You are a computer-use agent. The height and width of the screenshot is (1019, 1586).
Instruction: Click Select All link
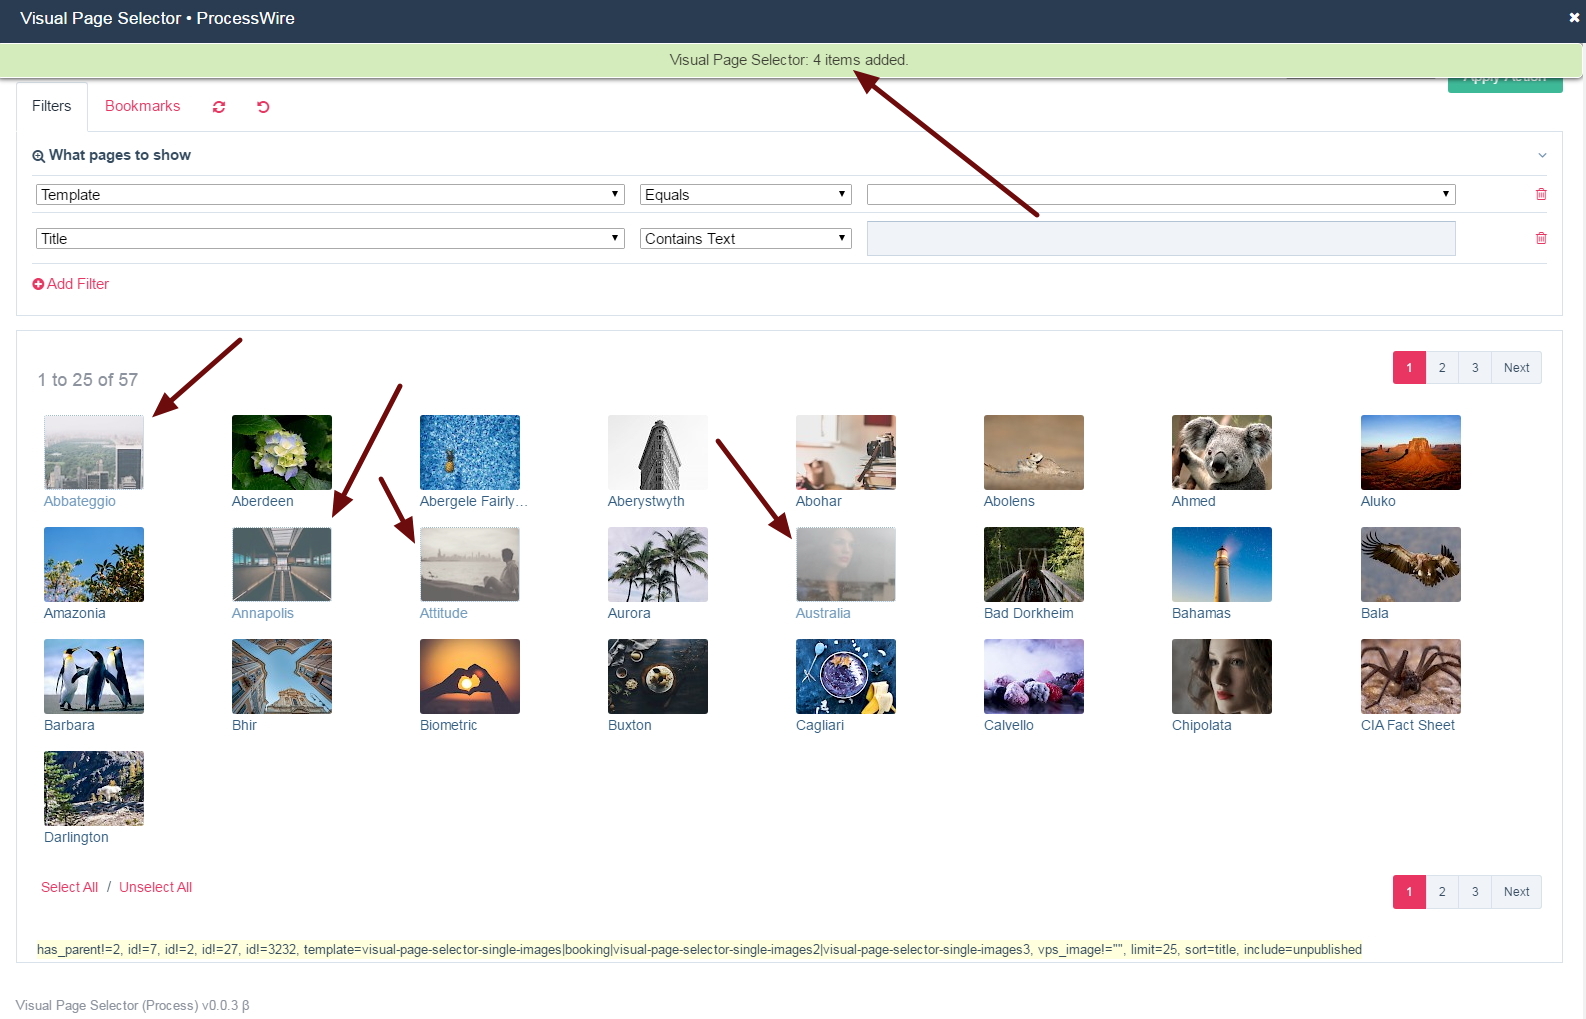(x=69, y=887)
